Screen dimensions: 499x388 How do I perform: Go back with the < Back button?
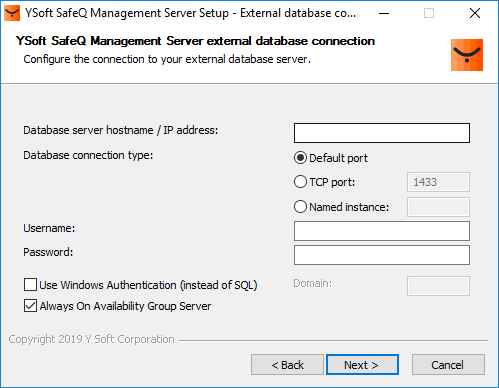(287, 365)
